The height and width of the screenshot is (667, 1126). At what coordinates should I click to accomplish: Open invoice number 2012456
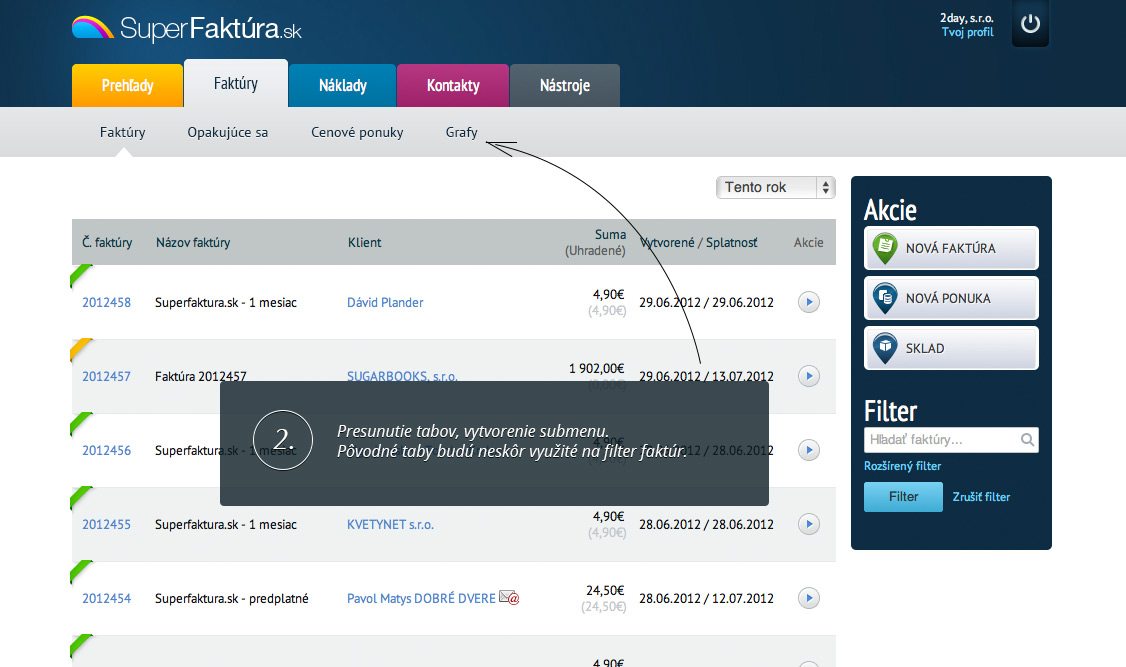point(106,450)
